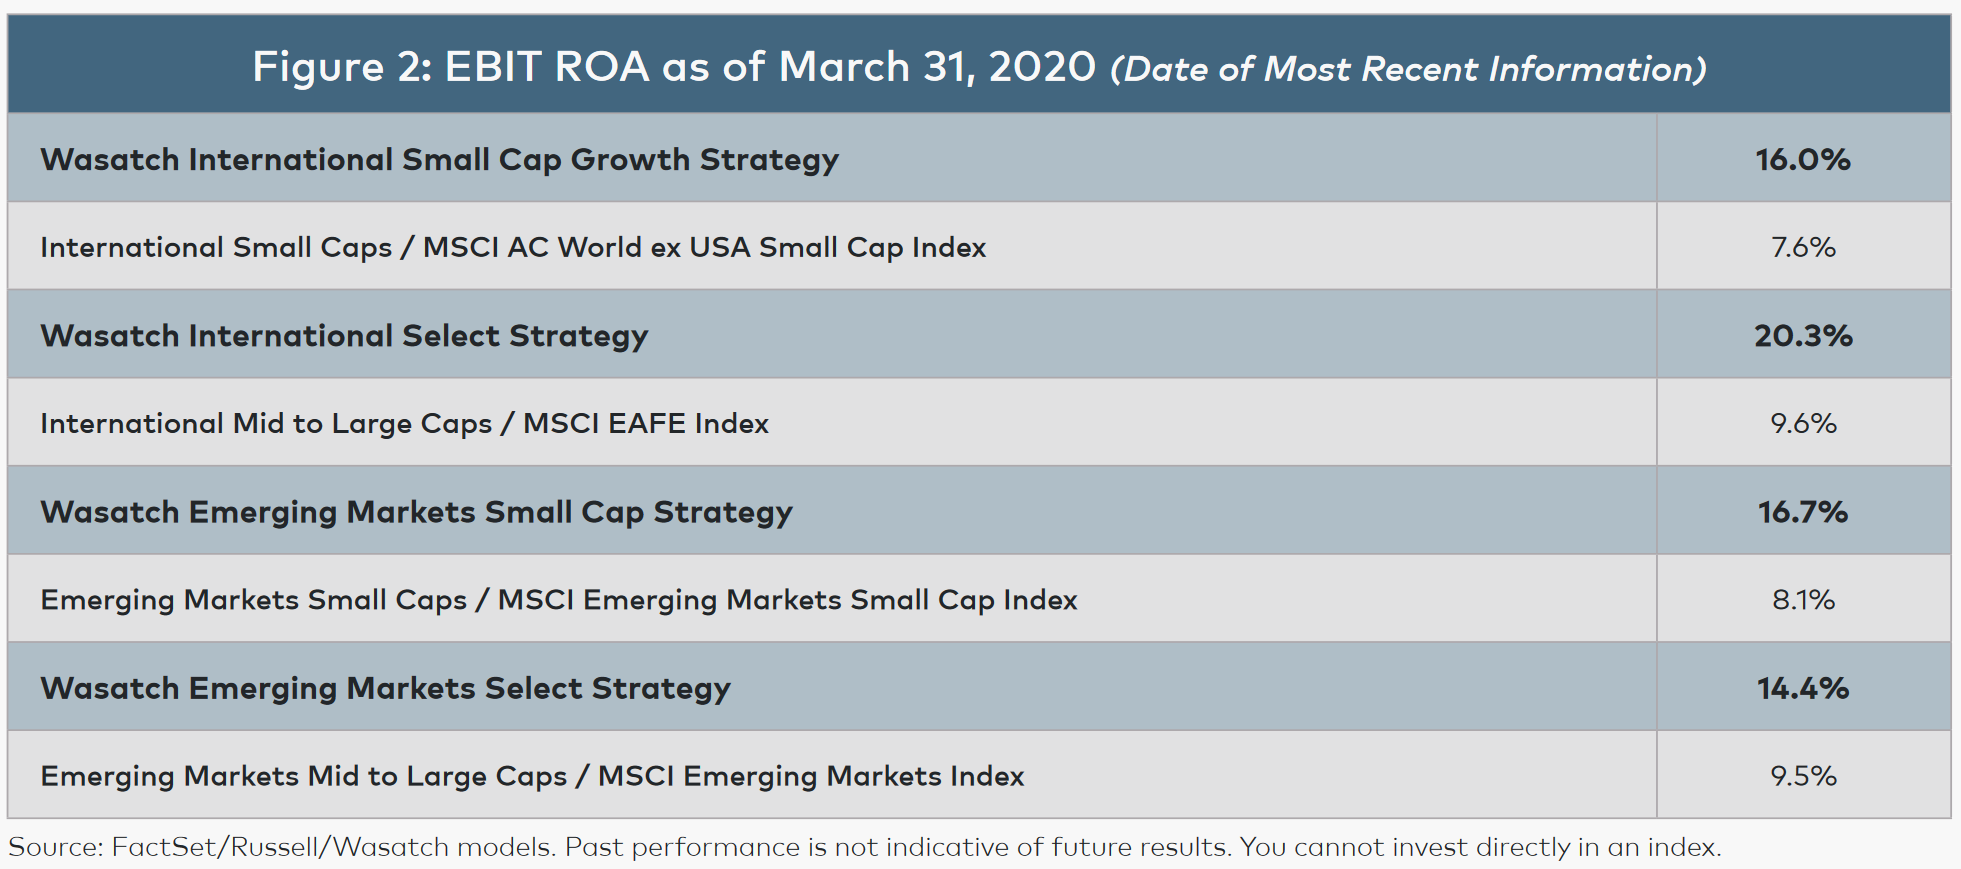The width and height of the screenshot is (1961, 869).
Task: Click 'You cannot invest directly in an index' text
Action: point(1480,847)
